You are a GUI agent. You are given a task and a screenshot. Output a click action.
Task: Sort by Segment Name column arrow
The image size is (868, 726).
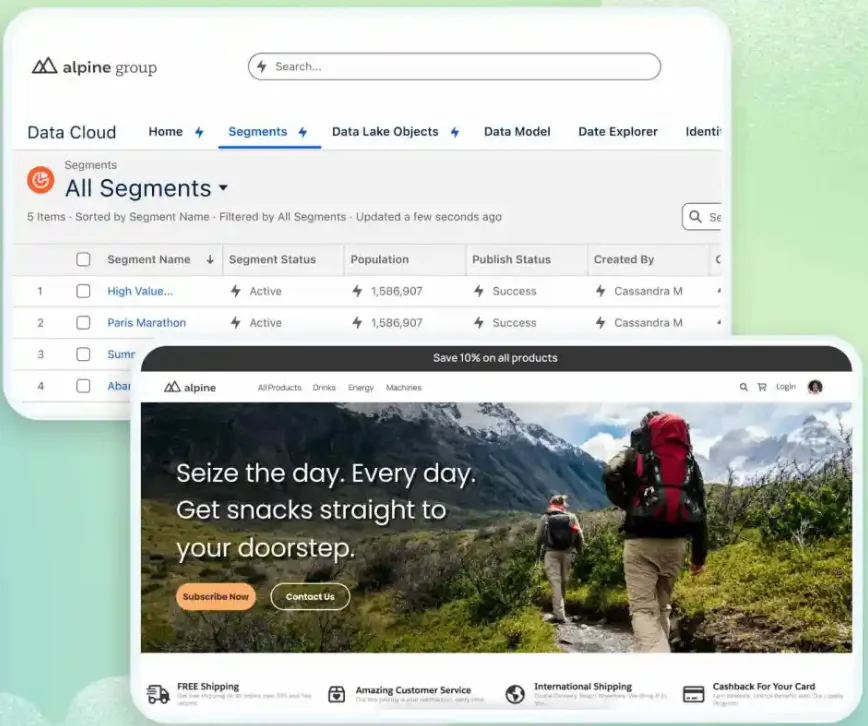click(210, 260)
